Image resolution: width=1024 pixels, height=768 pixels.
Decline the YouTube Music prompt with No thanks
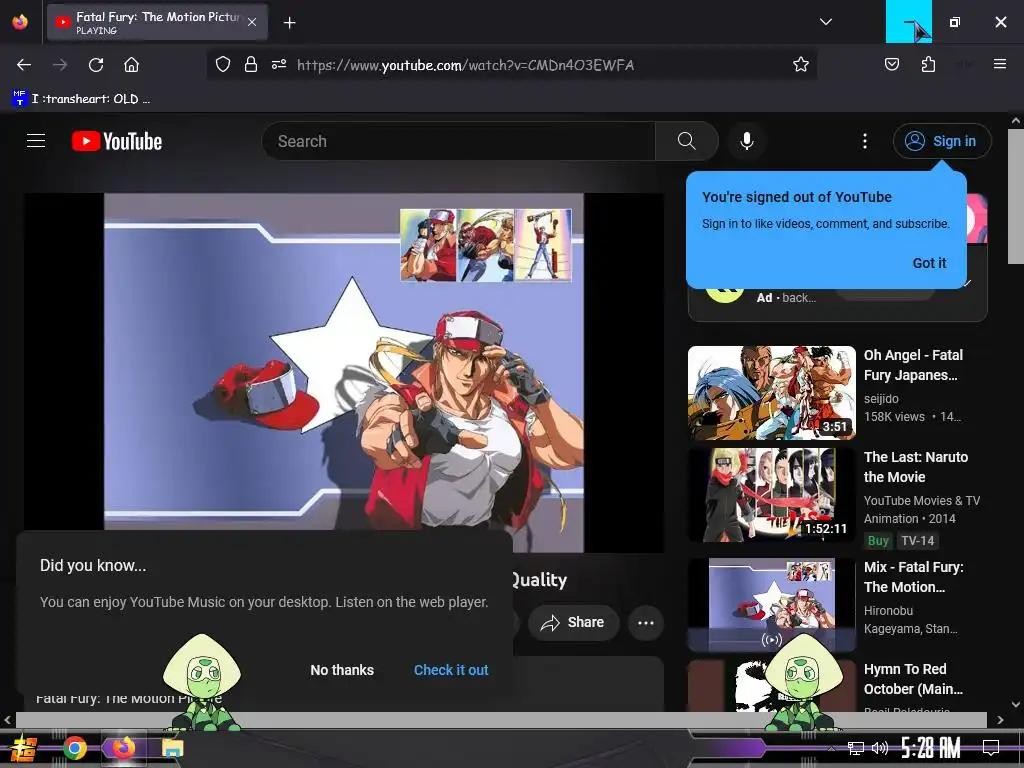(342, 670)
